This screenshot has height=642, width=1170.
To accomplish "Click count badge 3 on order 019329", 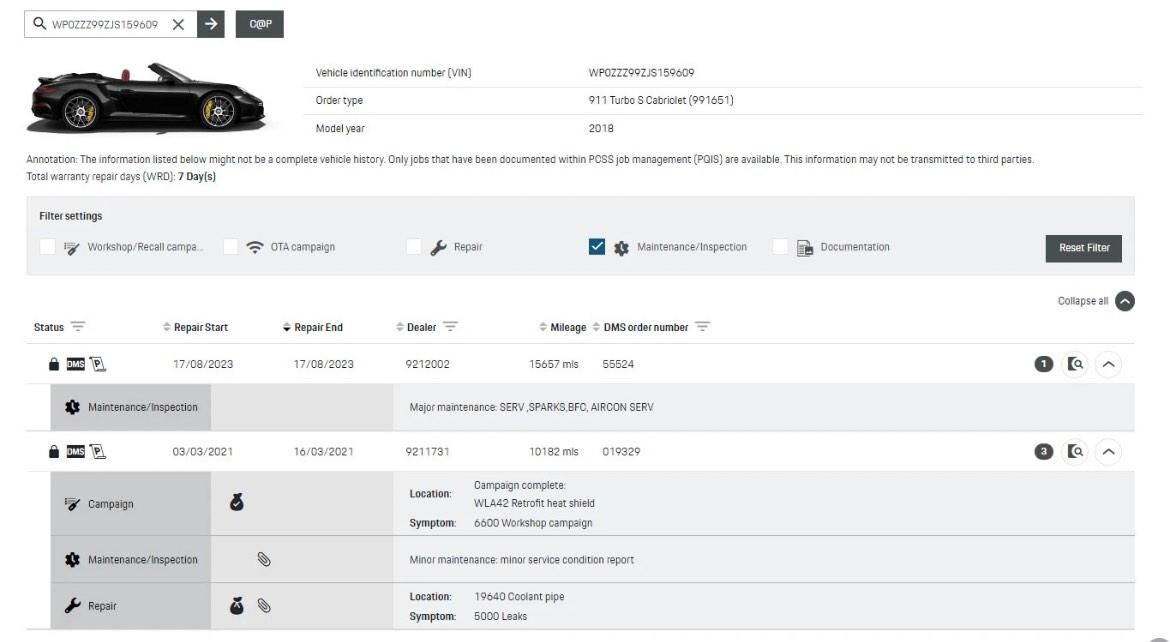I will [1043, 451].
